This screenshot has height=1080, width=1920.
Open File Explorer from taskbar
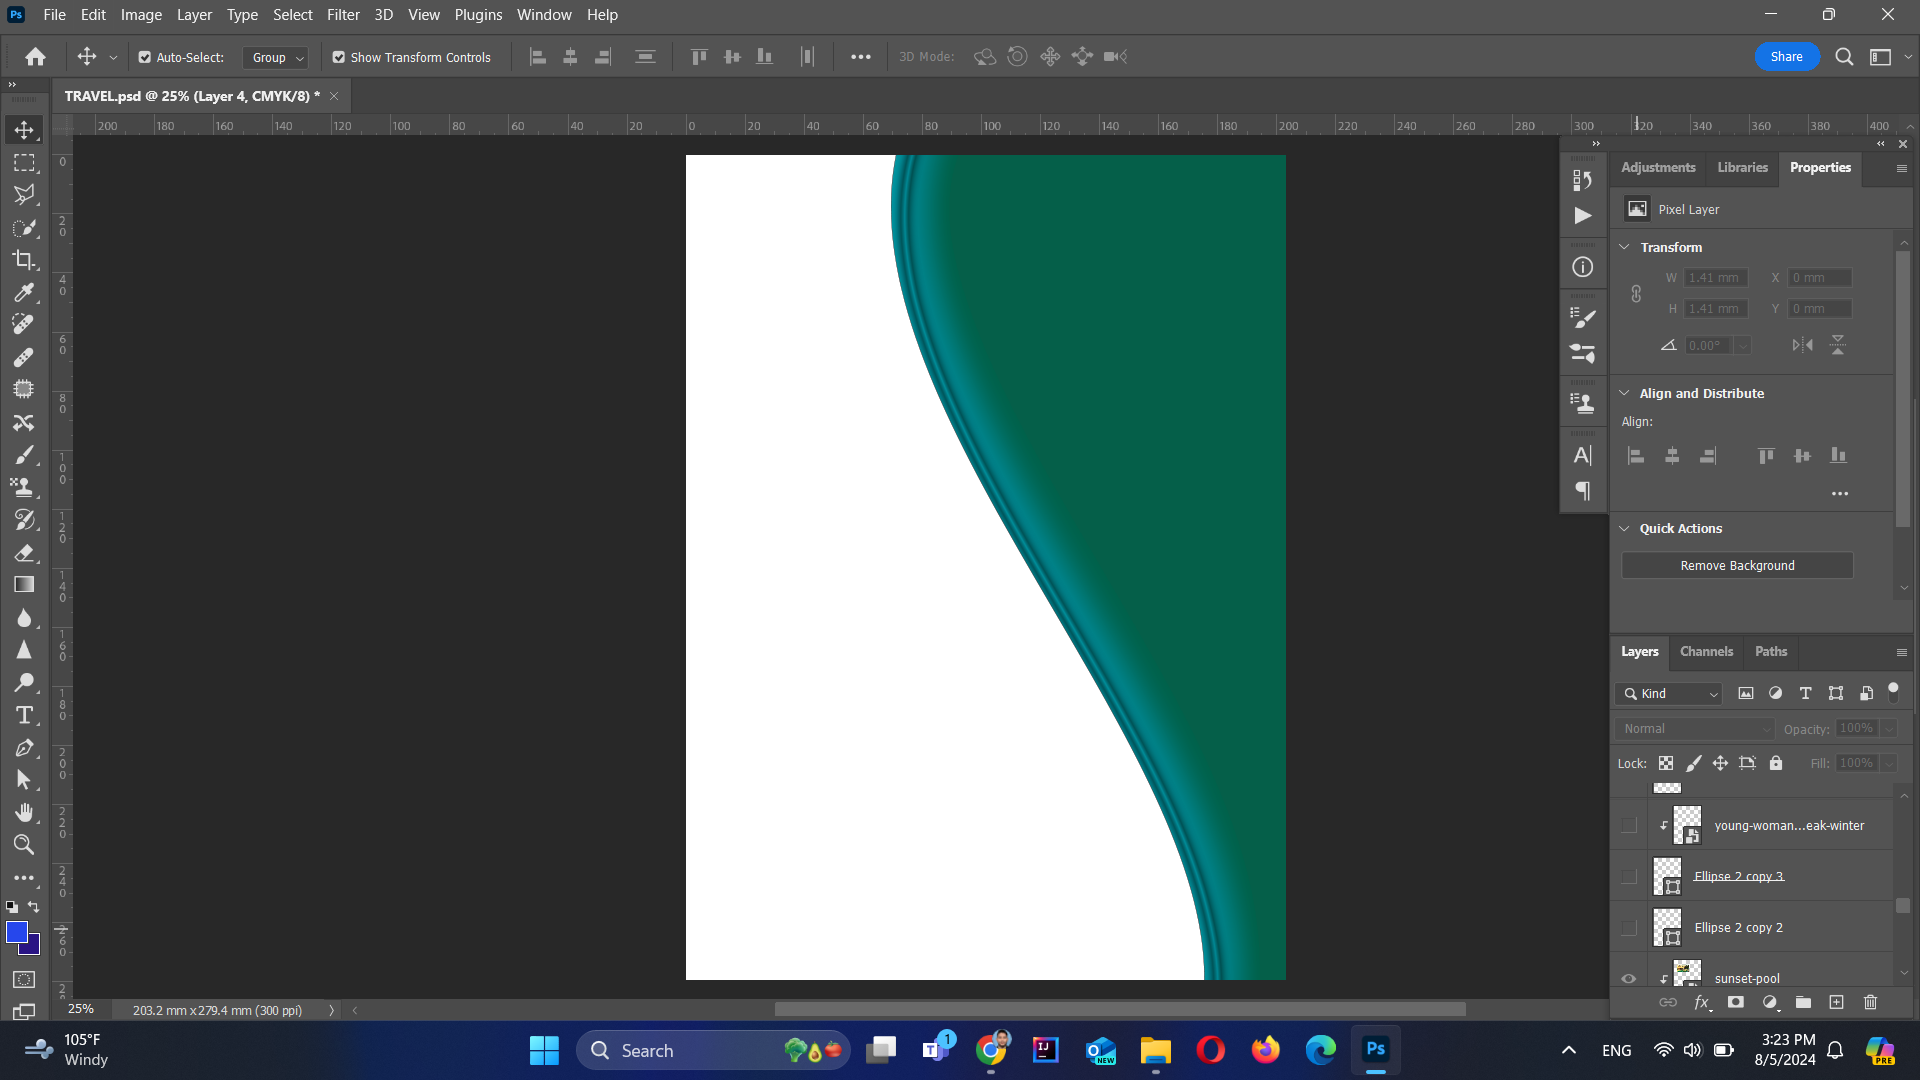1155,1050
